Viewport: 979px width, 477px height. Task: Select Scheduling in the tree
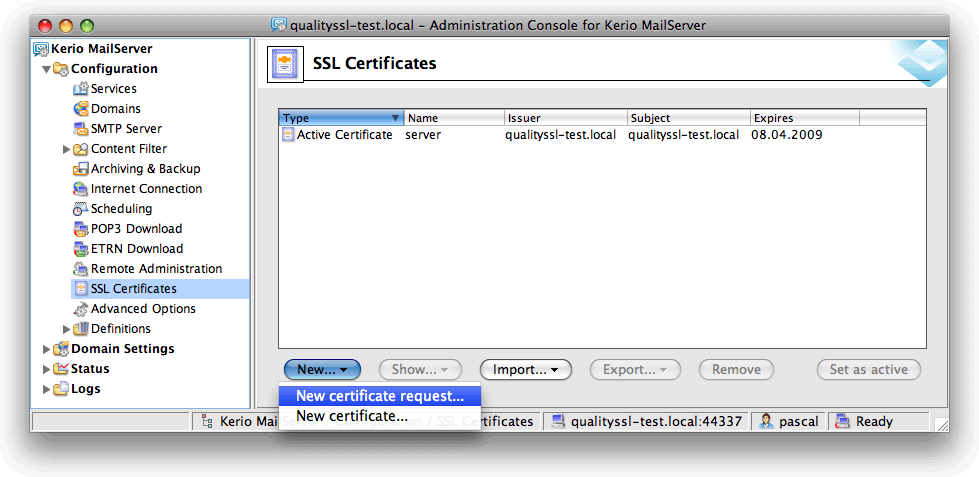click(x=122, y=209)
